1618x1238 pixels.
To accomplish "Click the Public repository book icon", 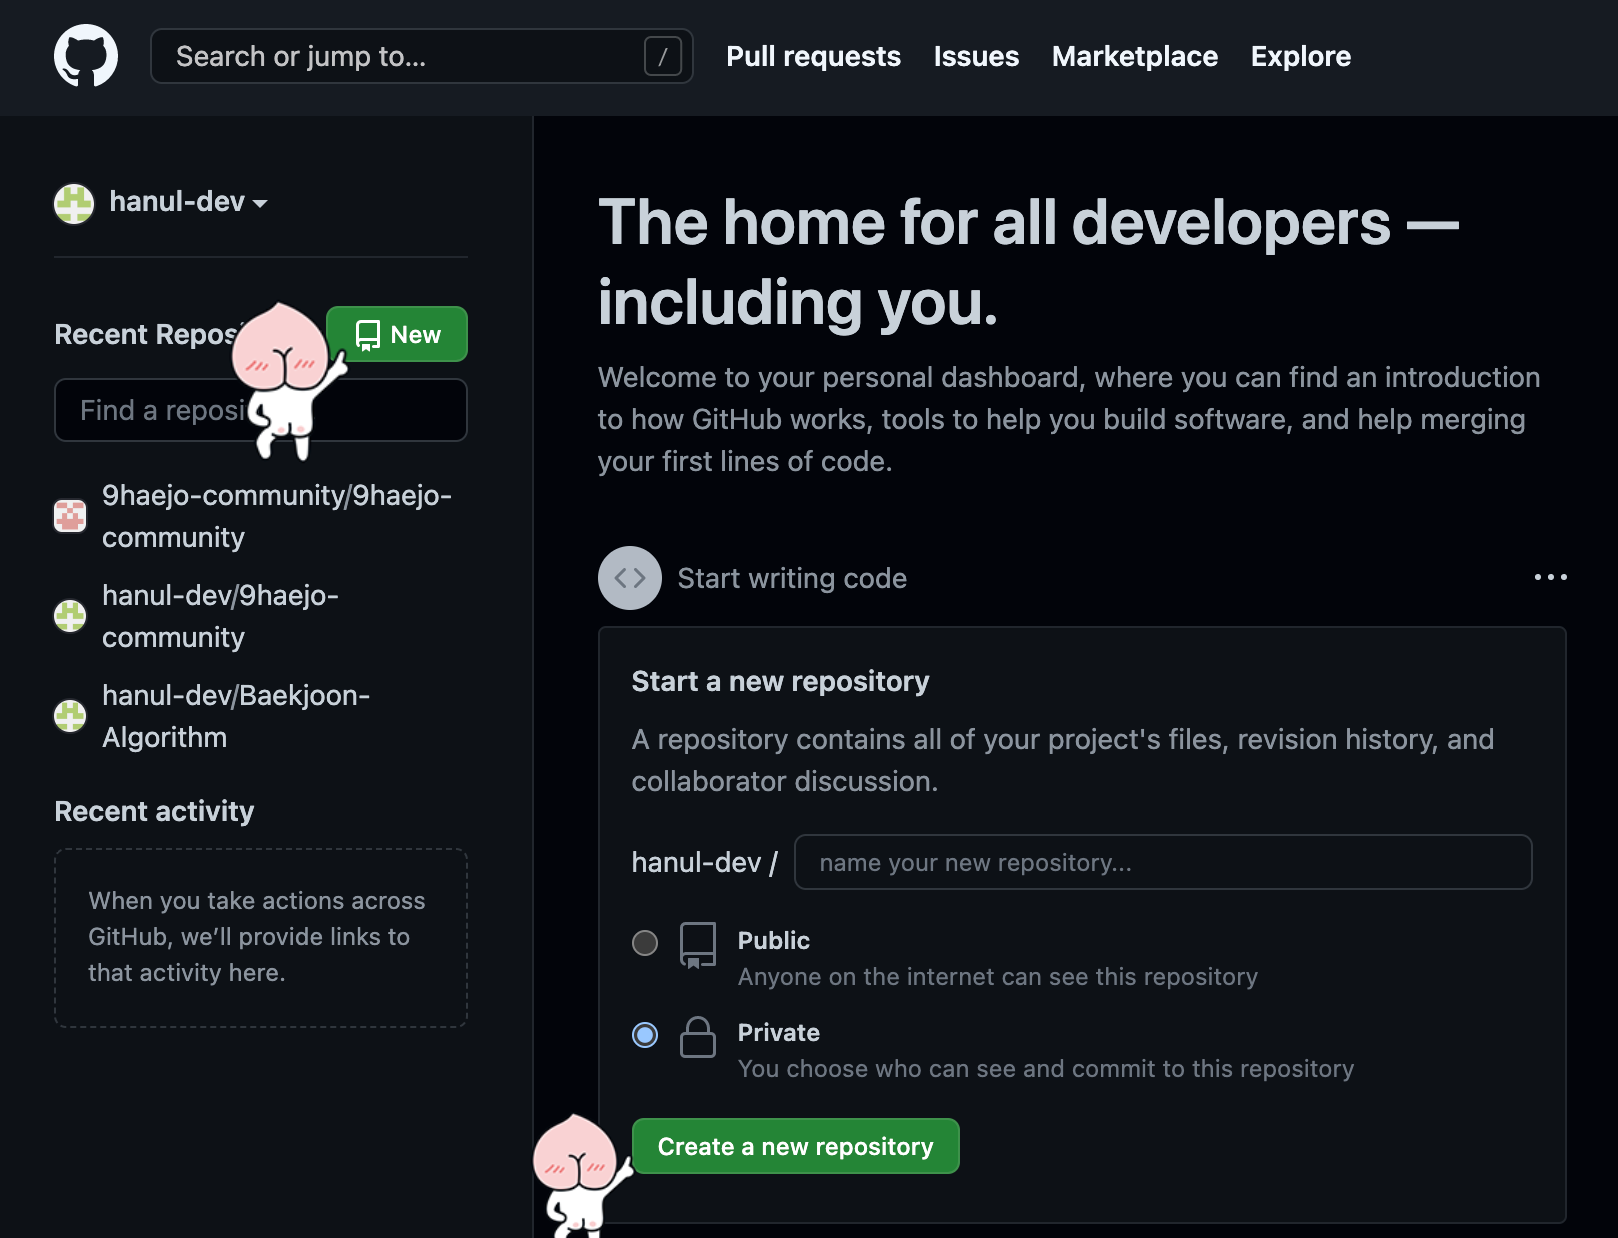I will (698, 945).
